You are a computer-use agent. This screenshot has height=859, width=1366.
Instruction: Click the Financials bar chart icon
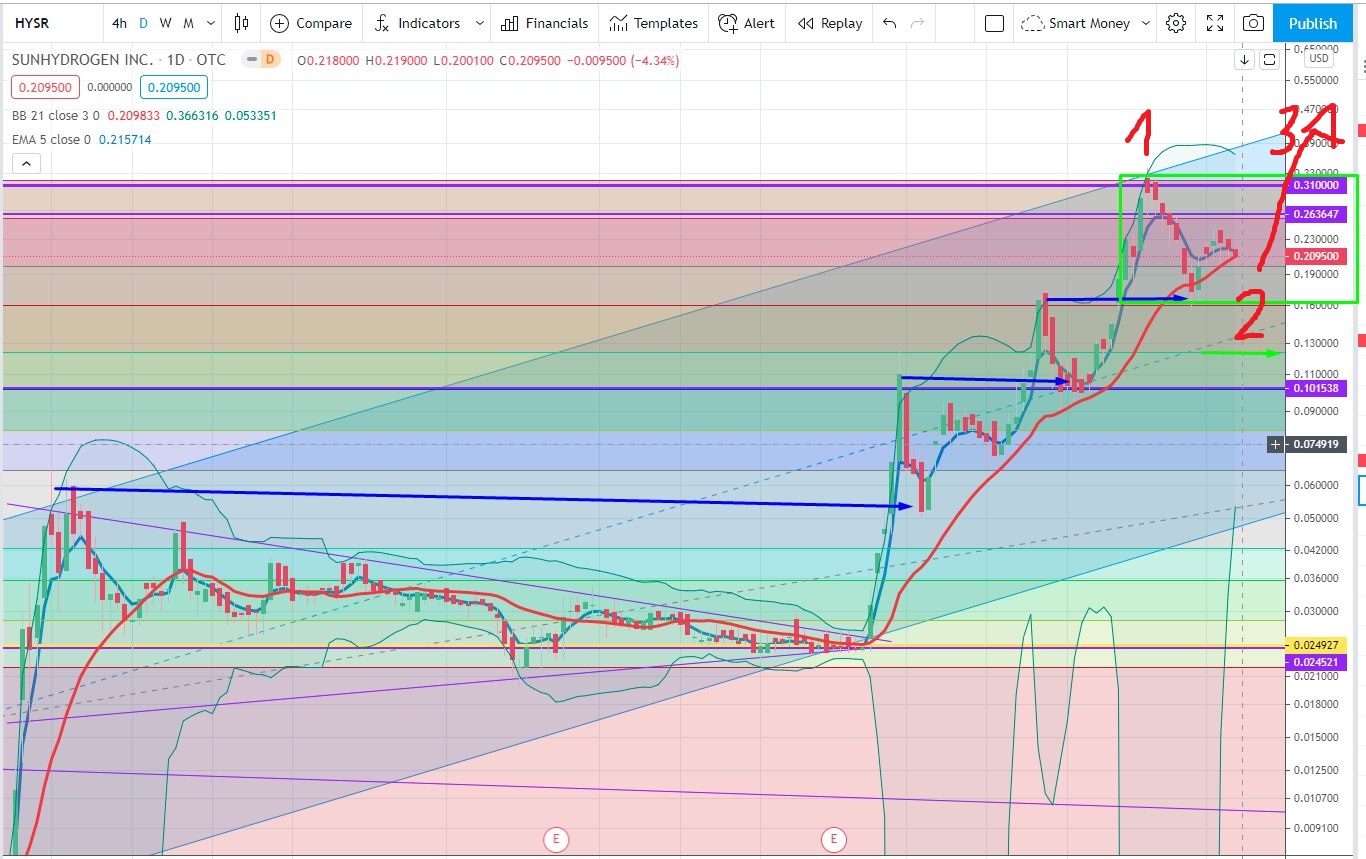tap(510, 23)
